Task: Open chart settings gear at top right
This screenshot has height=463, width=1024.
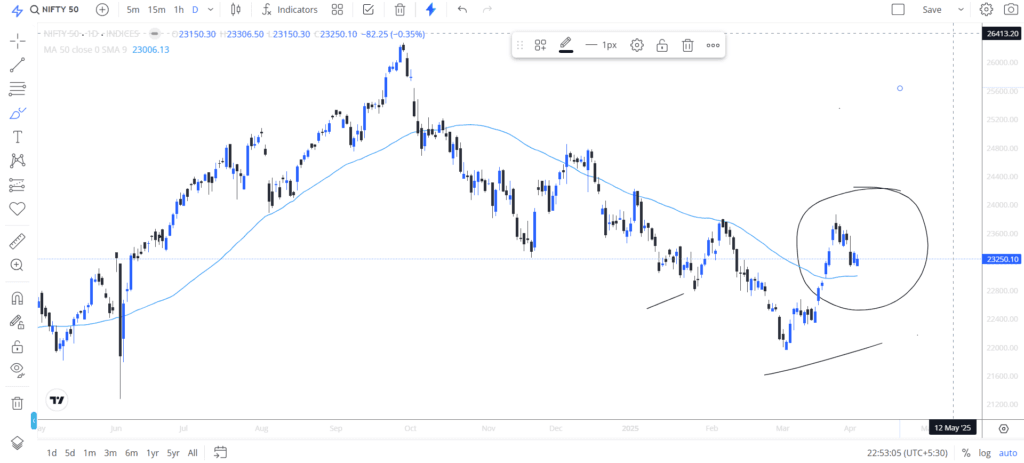Action: (x=986, y=10)
